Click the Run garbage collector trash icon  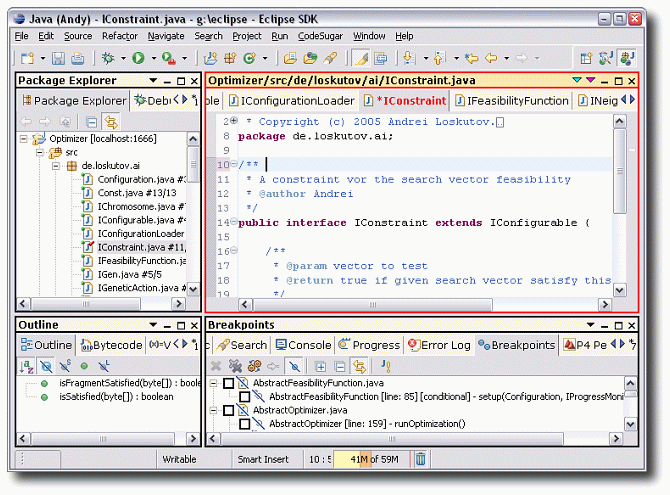coord(421,459)
